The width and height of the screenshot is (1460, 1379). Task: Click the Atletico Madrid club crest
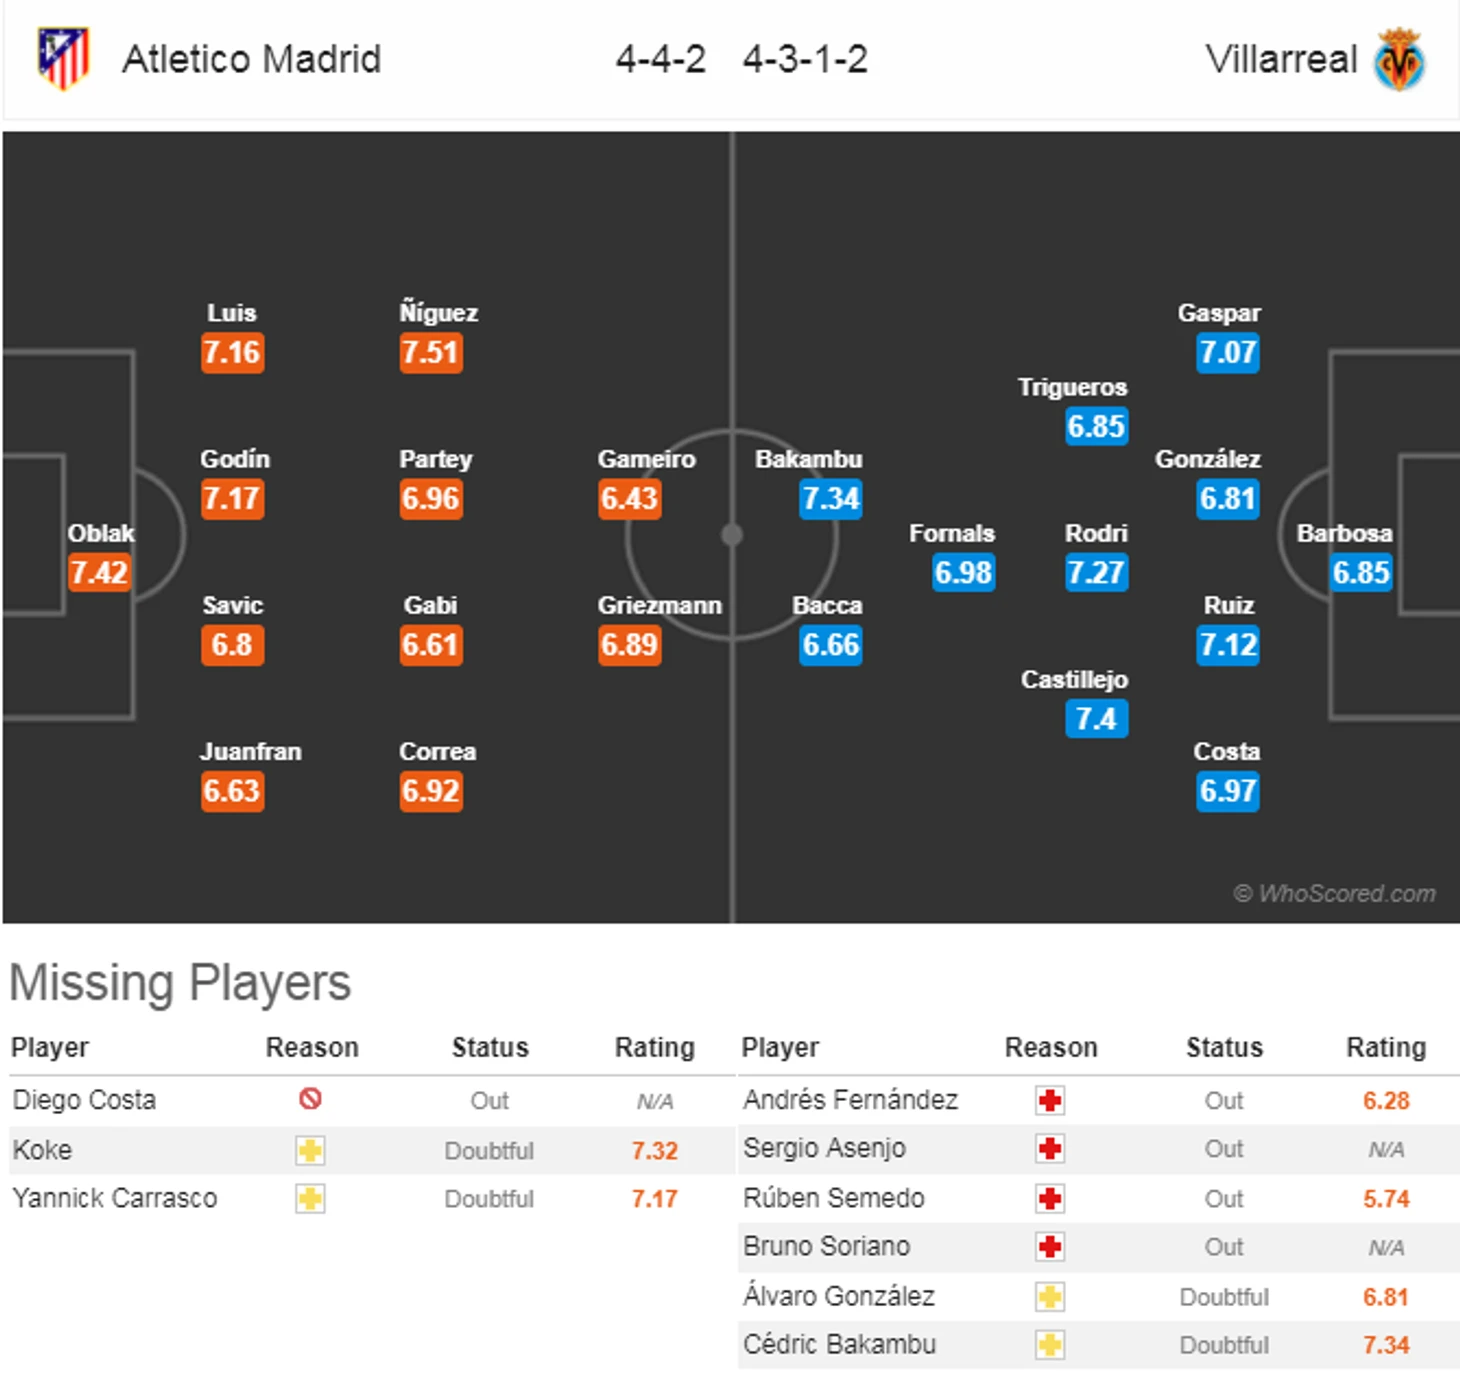click(x=64, y=59)
